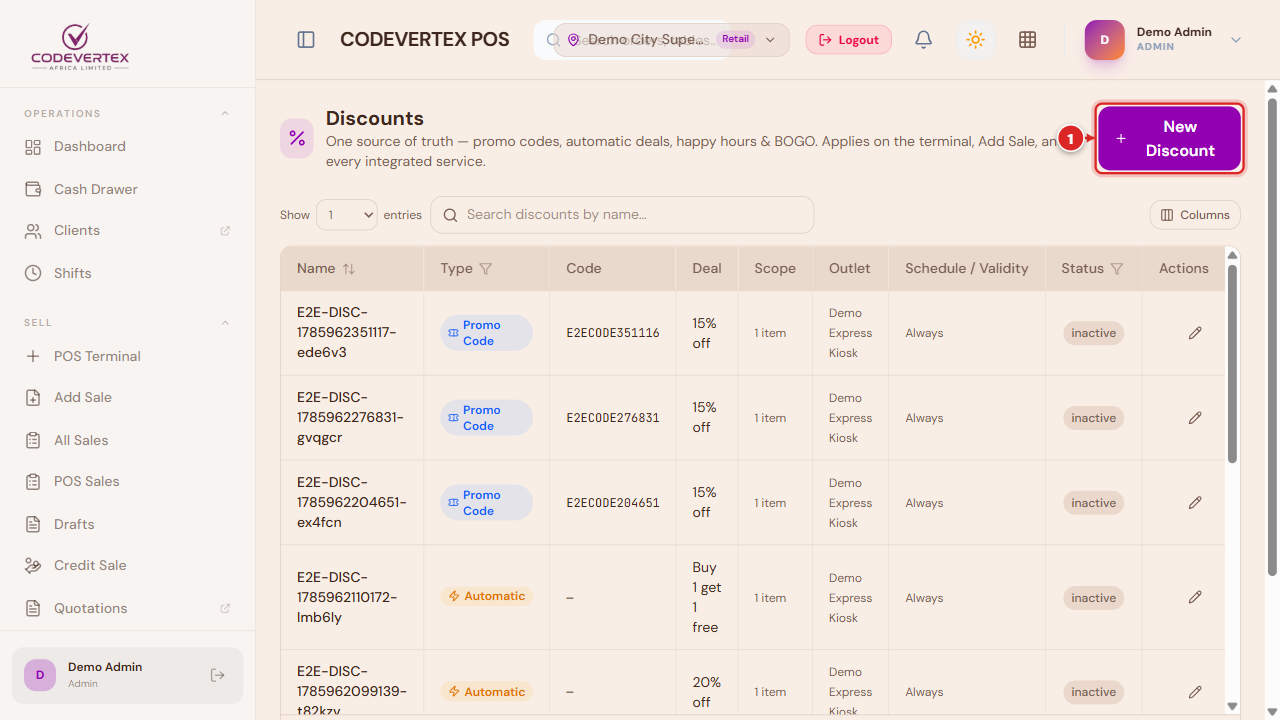Filter the Type column
The width and height of the screenshot is (1280, 720).
click(x=486, y=269)
